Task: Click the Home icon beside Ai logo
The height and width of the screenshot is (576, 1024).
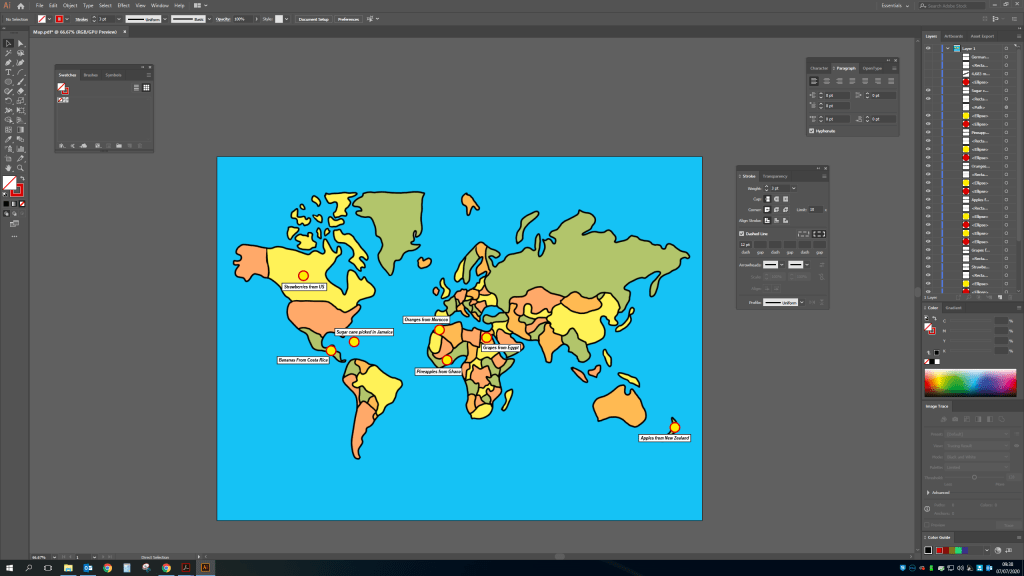Action: coord(21,6)
